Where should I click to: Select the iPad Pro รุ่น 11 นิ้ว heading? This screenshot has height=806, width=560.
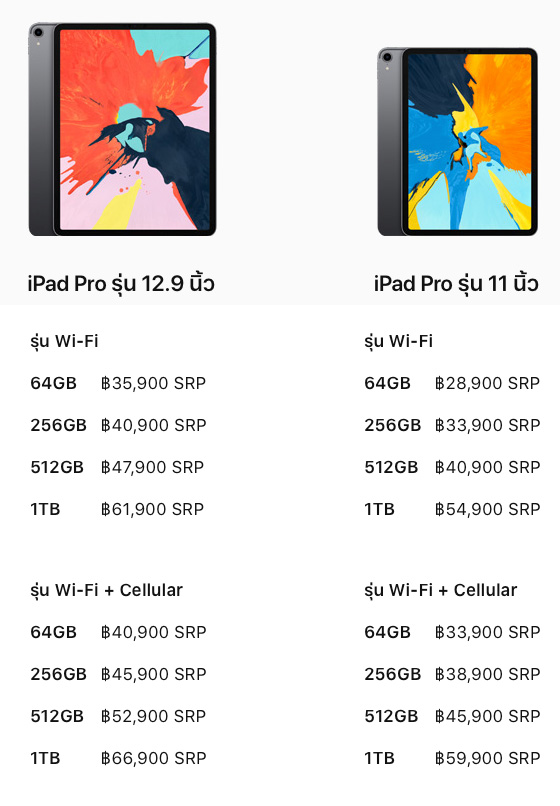[x=456, y=284]
